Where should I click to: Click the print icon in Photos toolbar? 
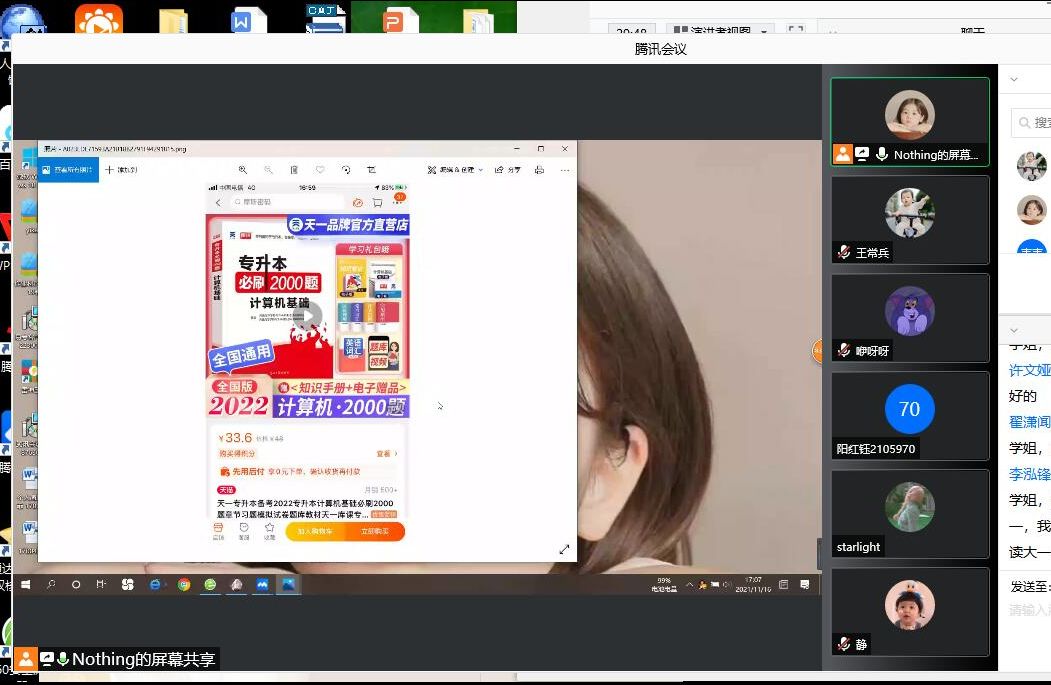(541, 170)
